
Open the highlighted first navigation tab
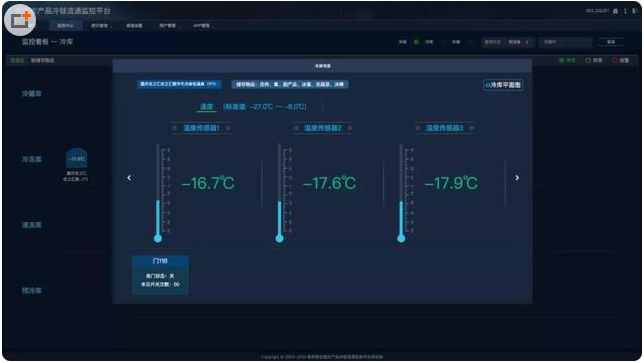coord(66,25)
